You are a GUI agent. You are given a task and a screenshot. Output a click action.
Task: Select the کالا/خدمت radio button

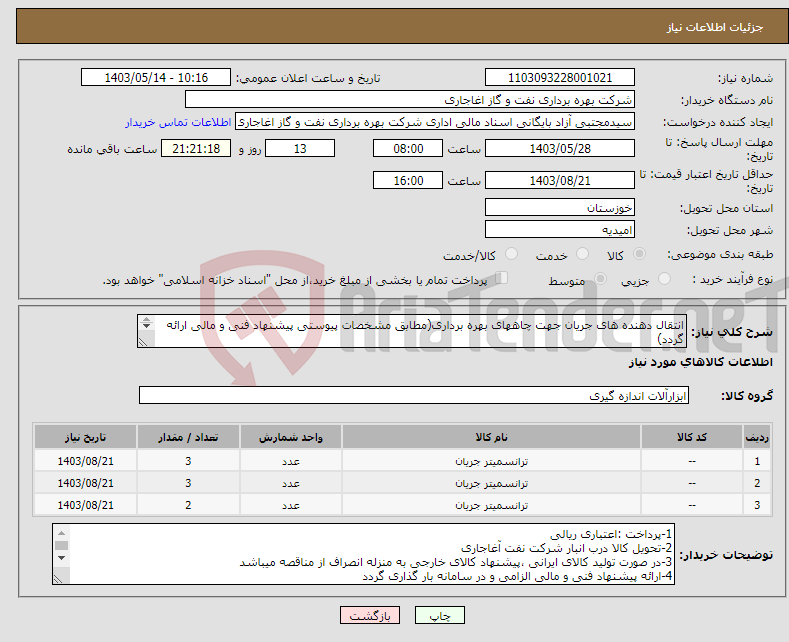click(511, 254)
